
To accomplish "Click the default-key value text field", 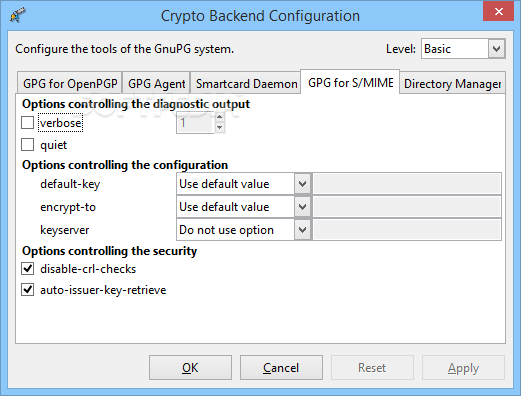I will (x=407, y=184).
